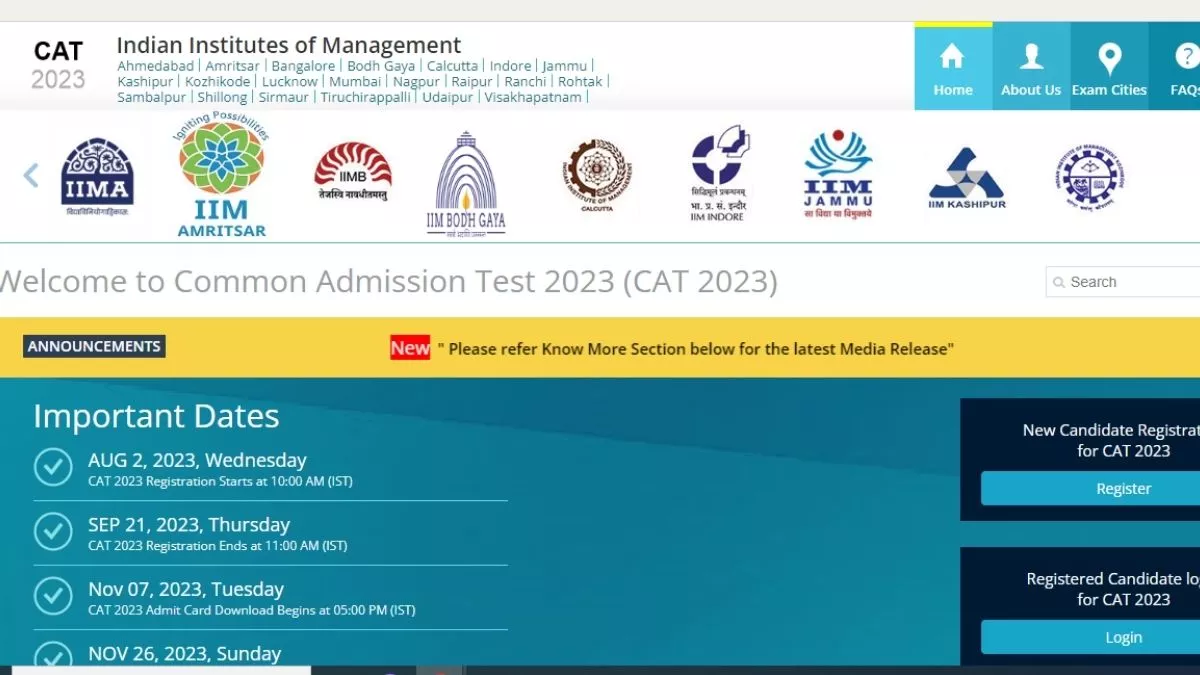This screenshot has width=1200, height=675.
Task: Visit the Indore header link
Action: pos(511,66)
